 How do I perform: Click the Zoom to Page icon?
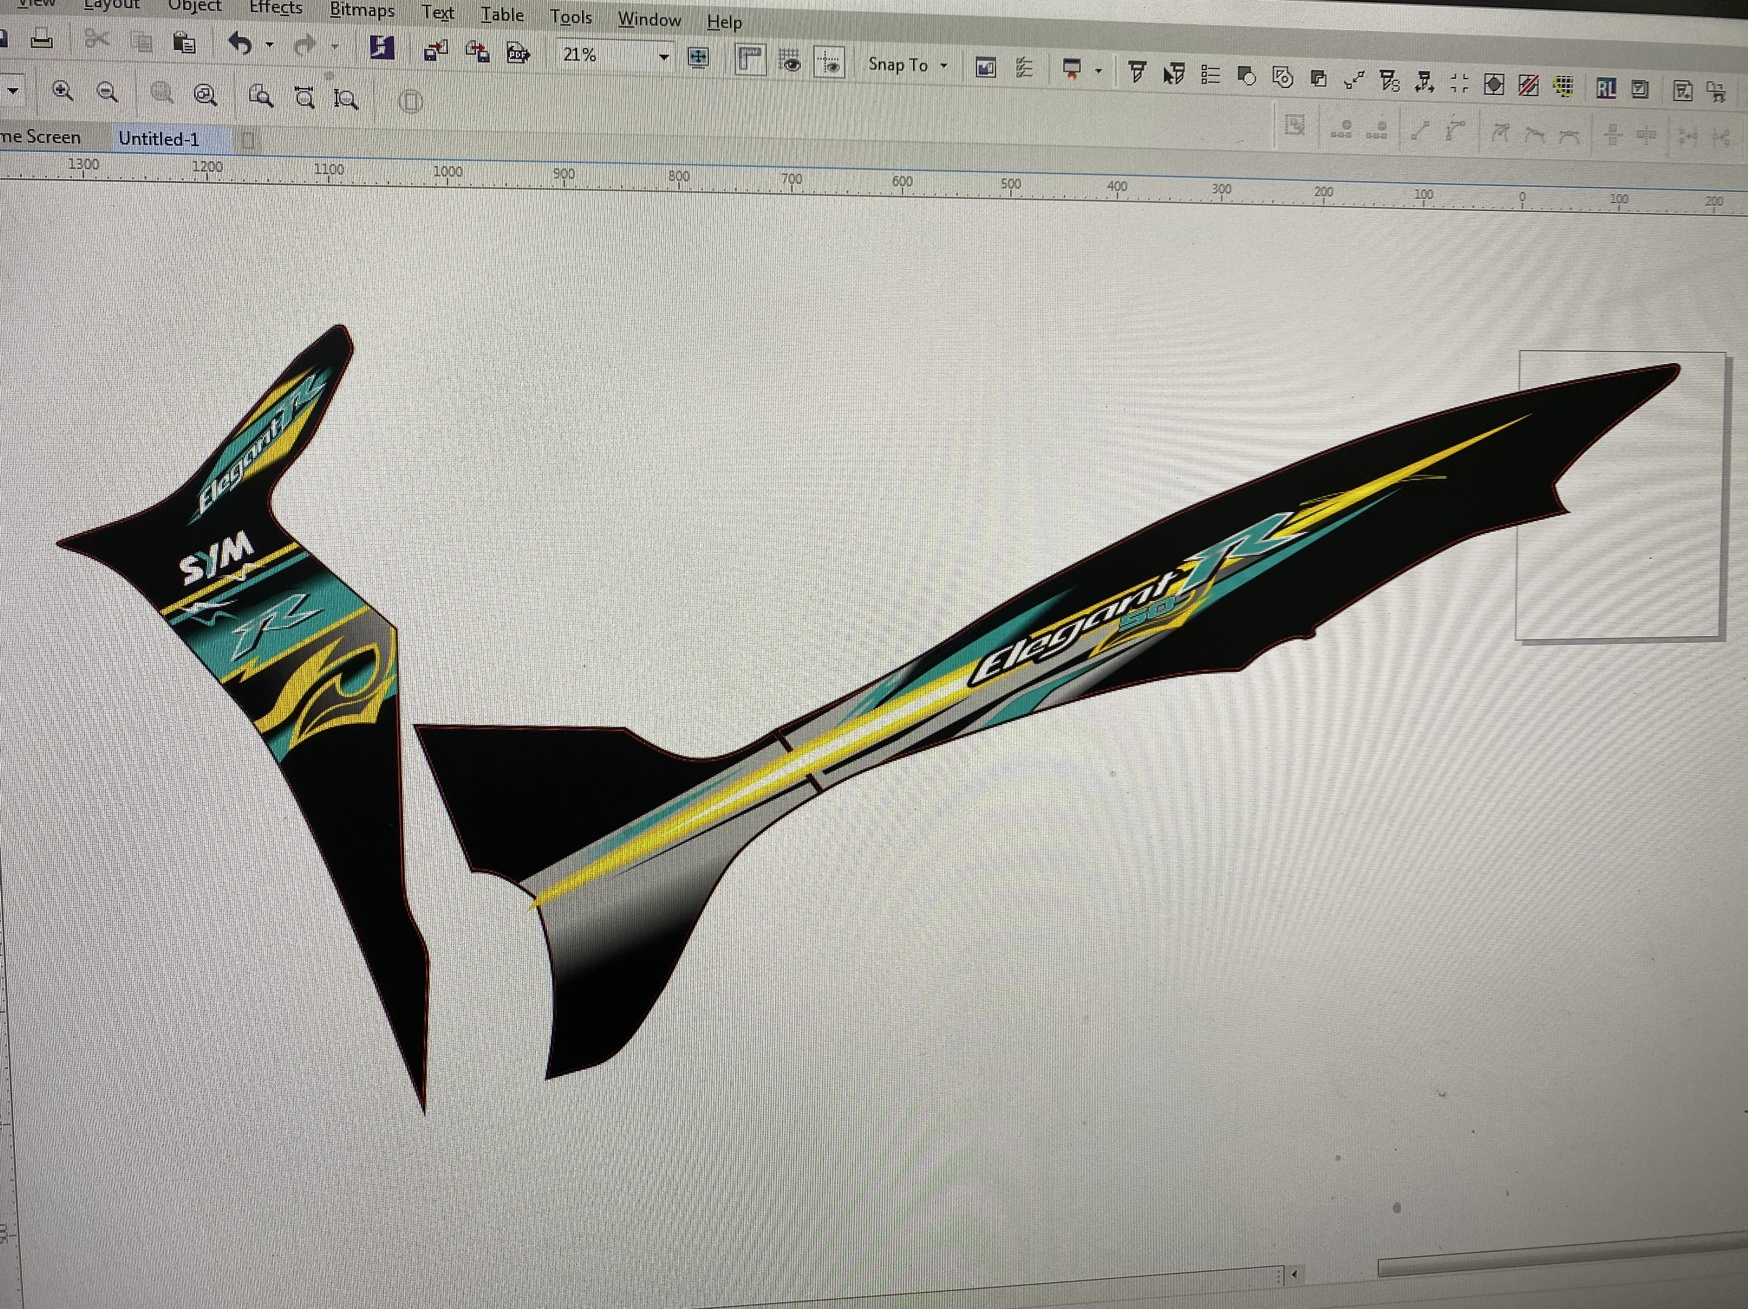(x=260, y=96)
